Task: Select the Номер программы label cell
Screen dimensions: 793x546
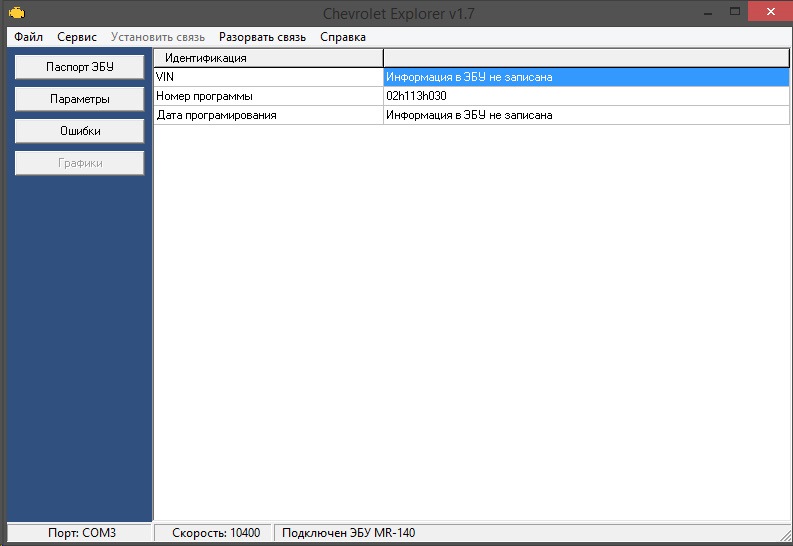Action: [x=269, y=96]
